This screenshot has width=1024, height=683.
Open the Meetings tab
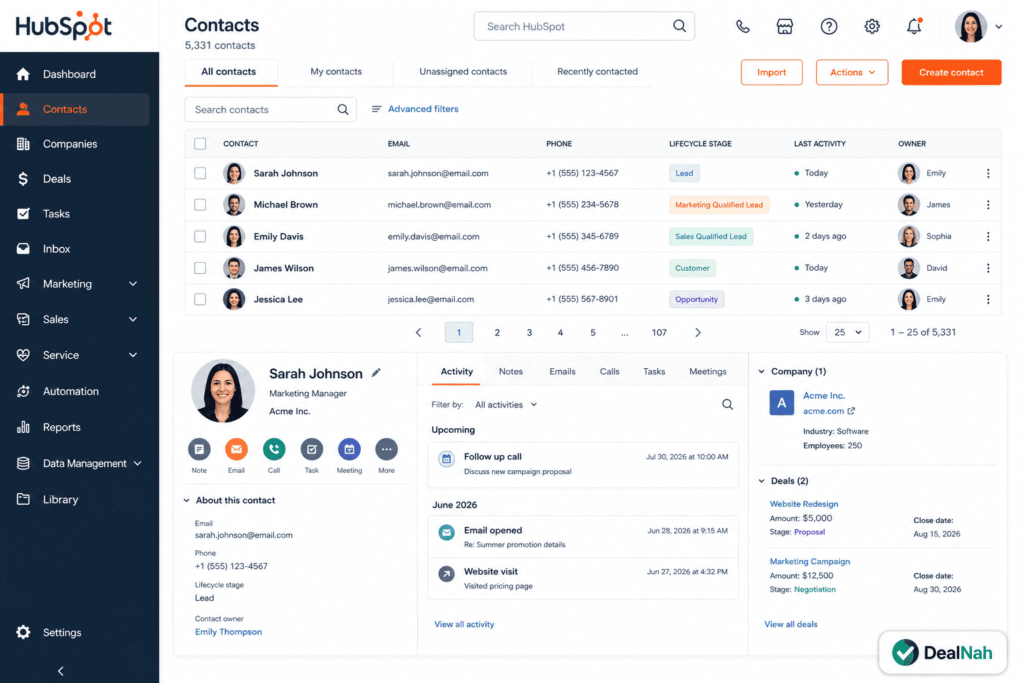coord(707,372)
